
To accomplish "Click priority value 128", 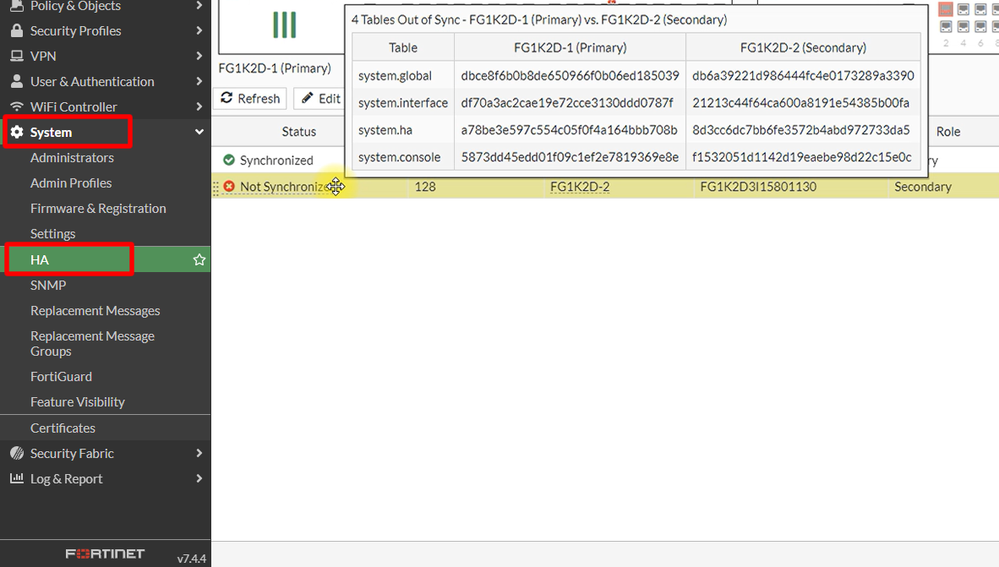I will [425, 187].
